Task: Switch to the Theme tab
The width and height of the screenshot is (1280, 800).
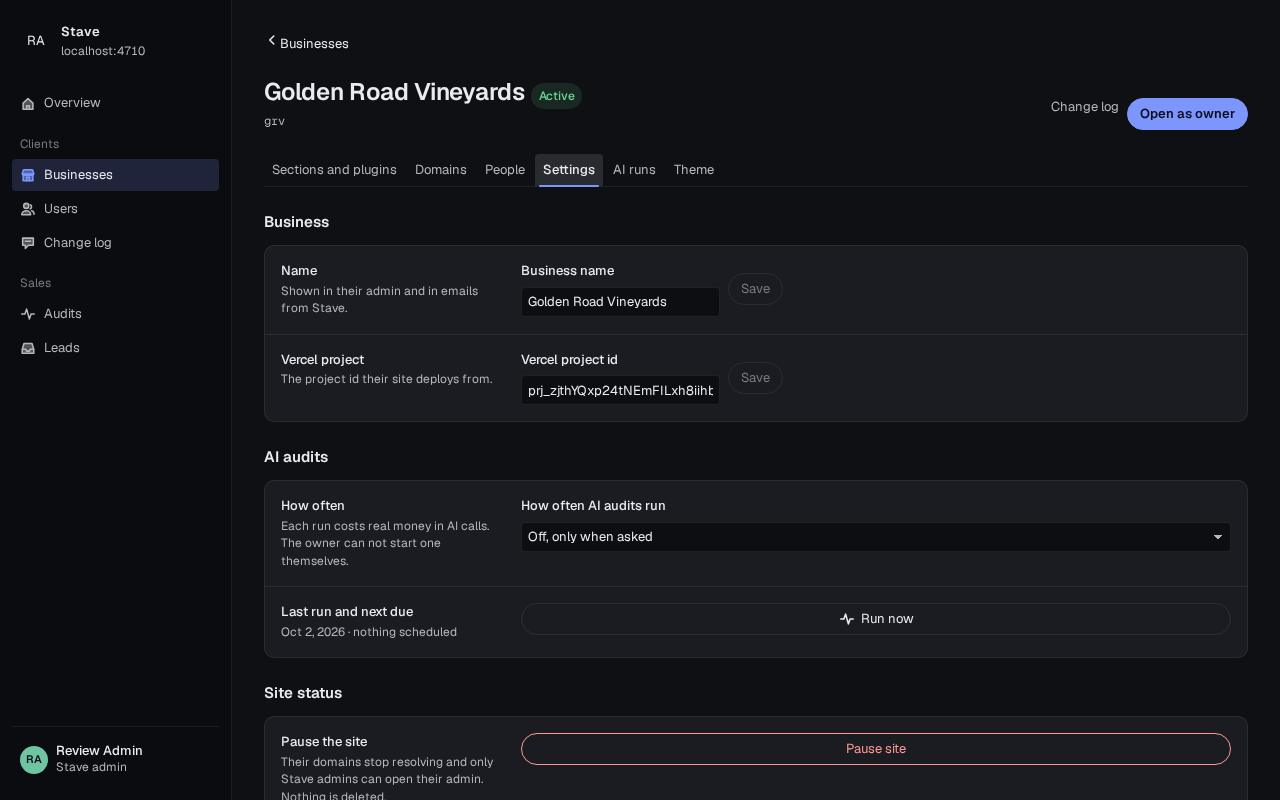Action: [x=694, y=170]
